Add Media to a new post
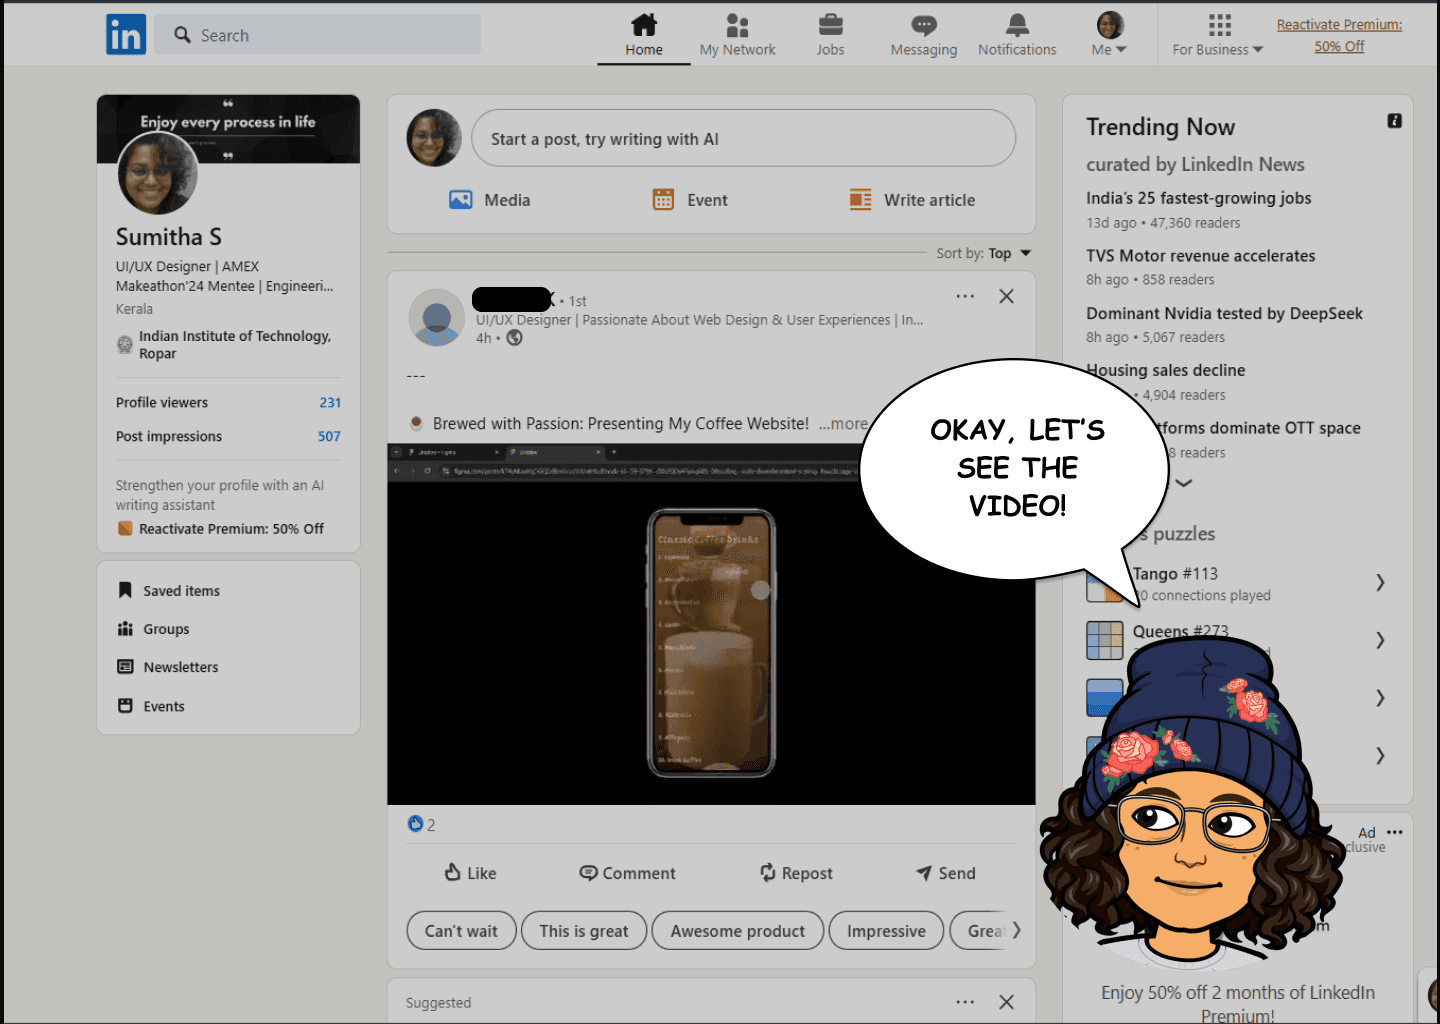The height and width of the screenshot is (1024, 1440). coord(490,200)
